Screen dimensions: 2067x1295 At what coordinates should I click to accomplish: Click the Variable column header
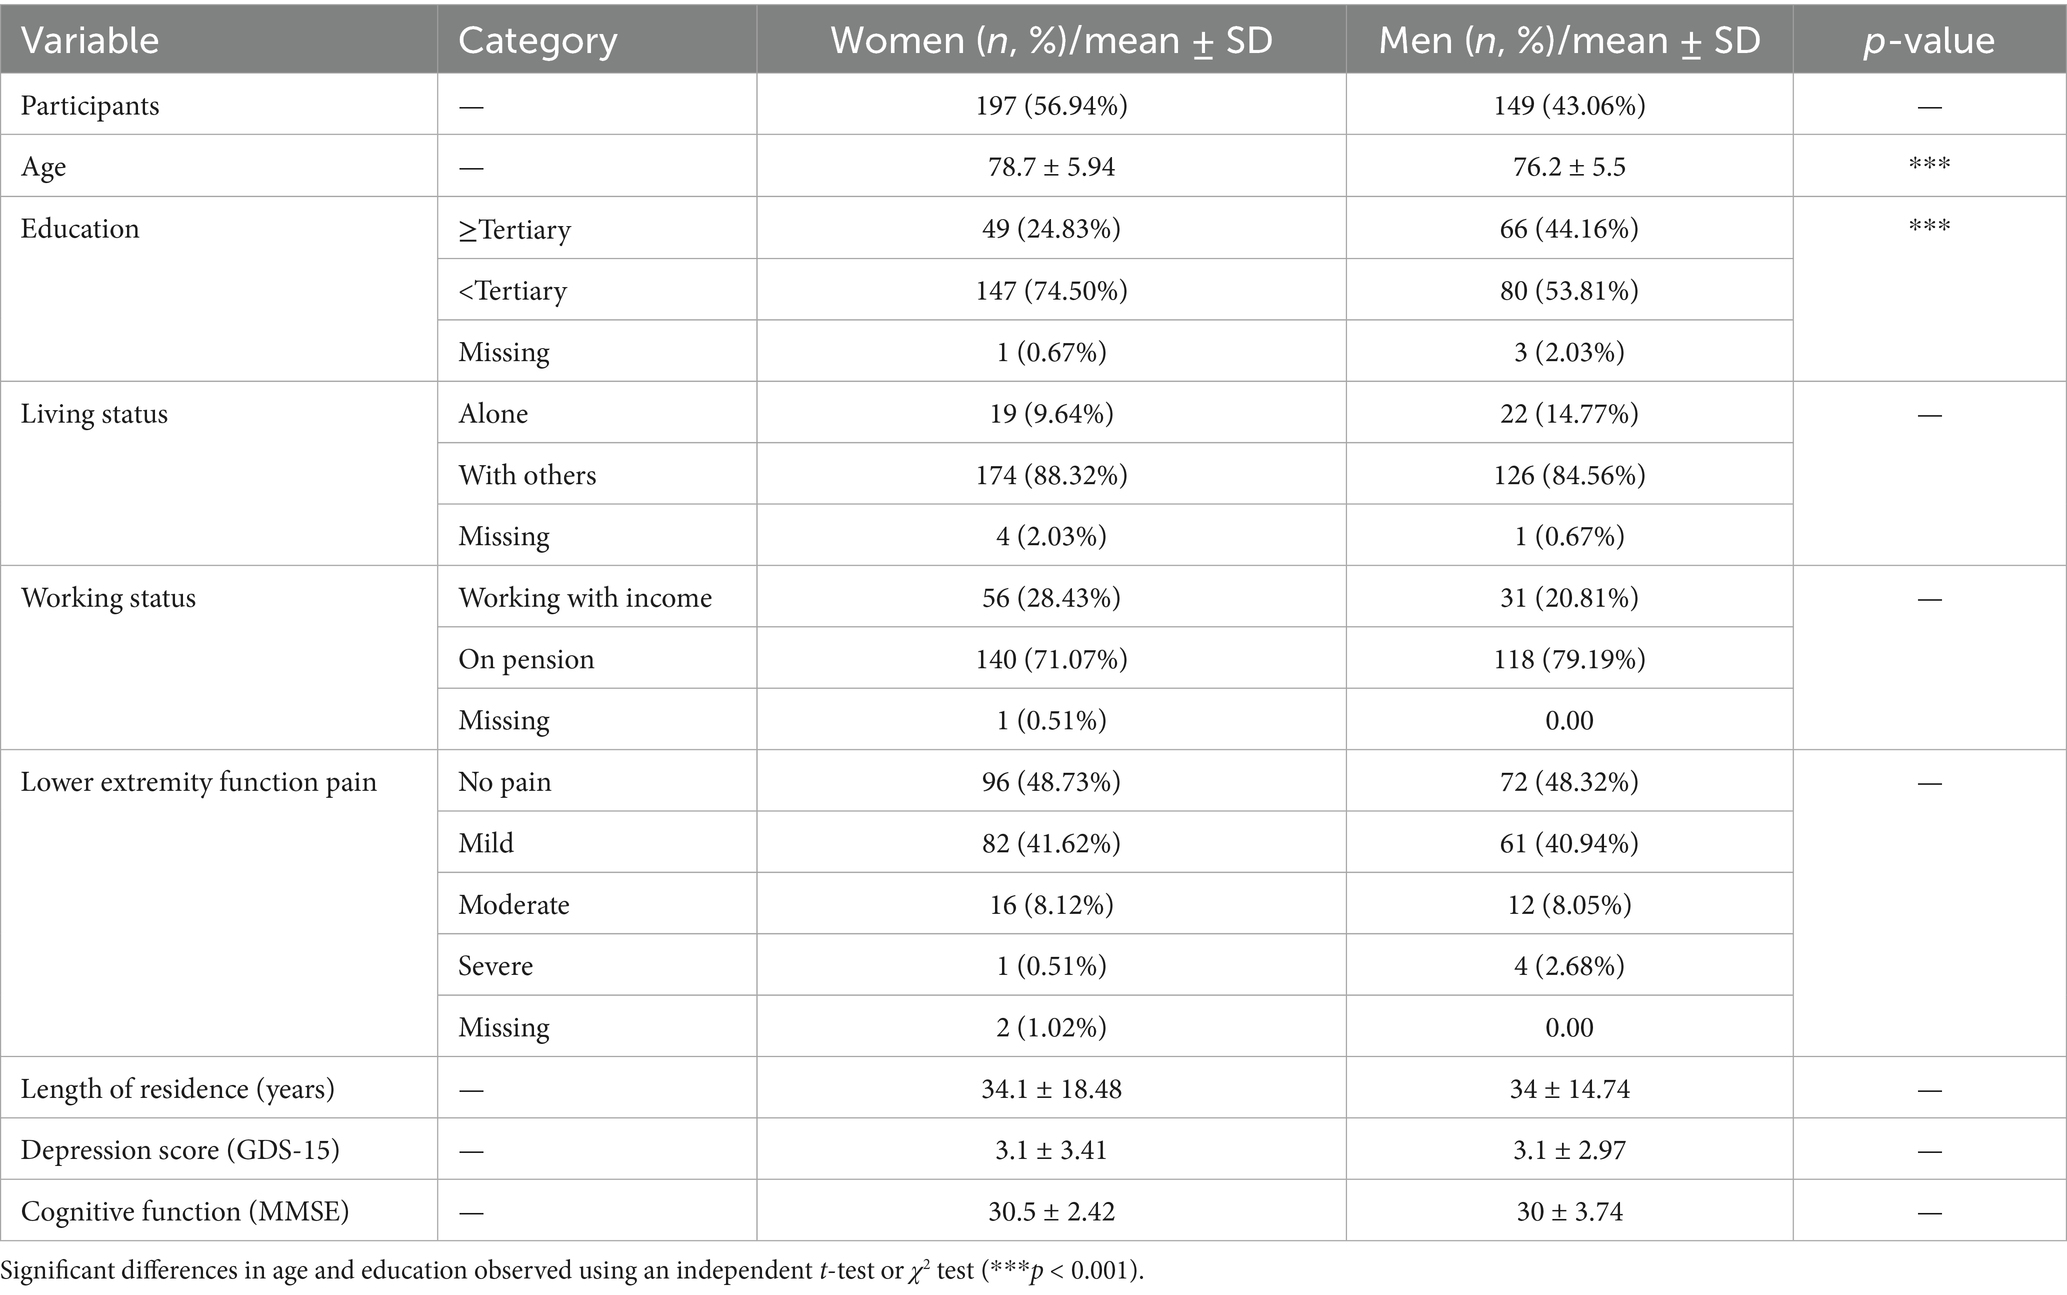point(90,41)
